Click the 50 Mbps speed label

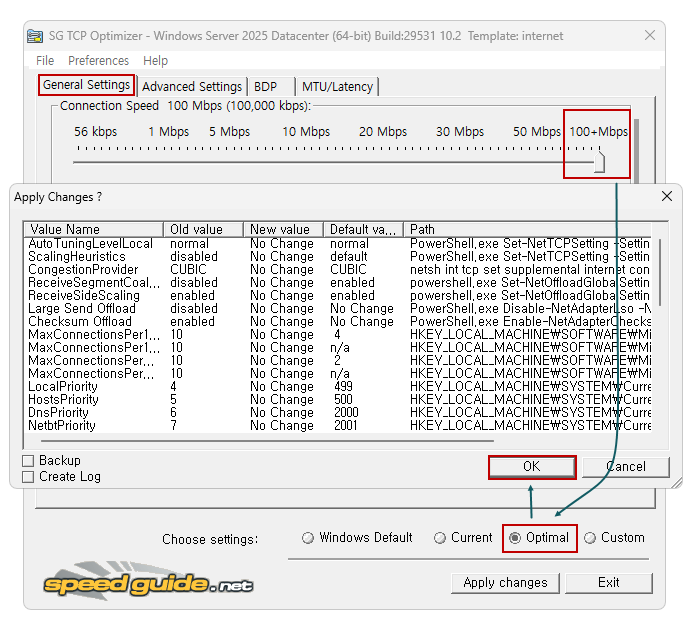pyautogui.click(x=537, y=132)
